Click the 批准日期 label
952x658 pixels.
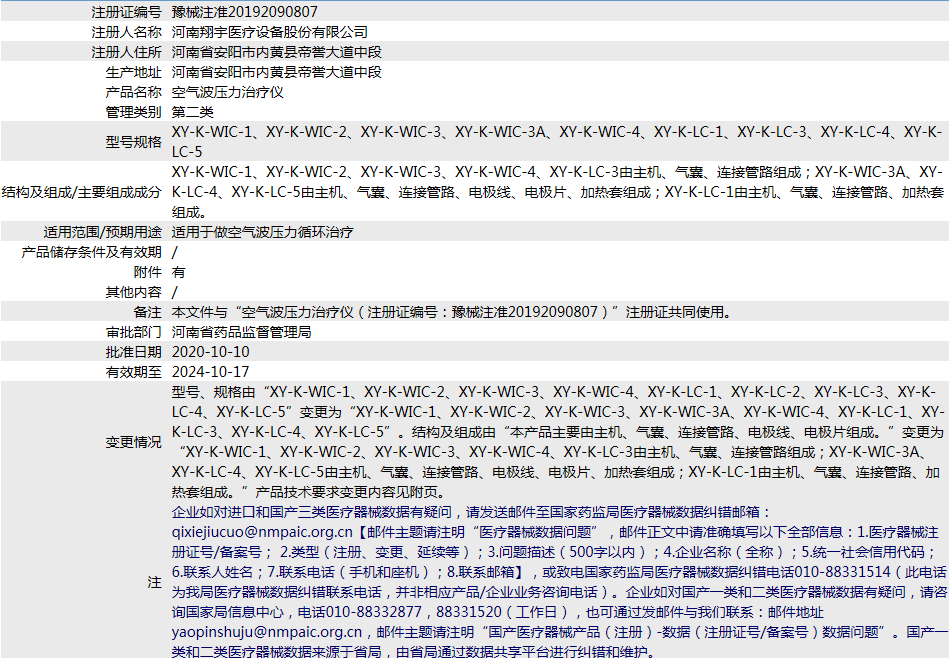(134, 353)
